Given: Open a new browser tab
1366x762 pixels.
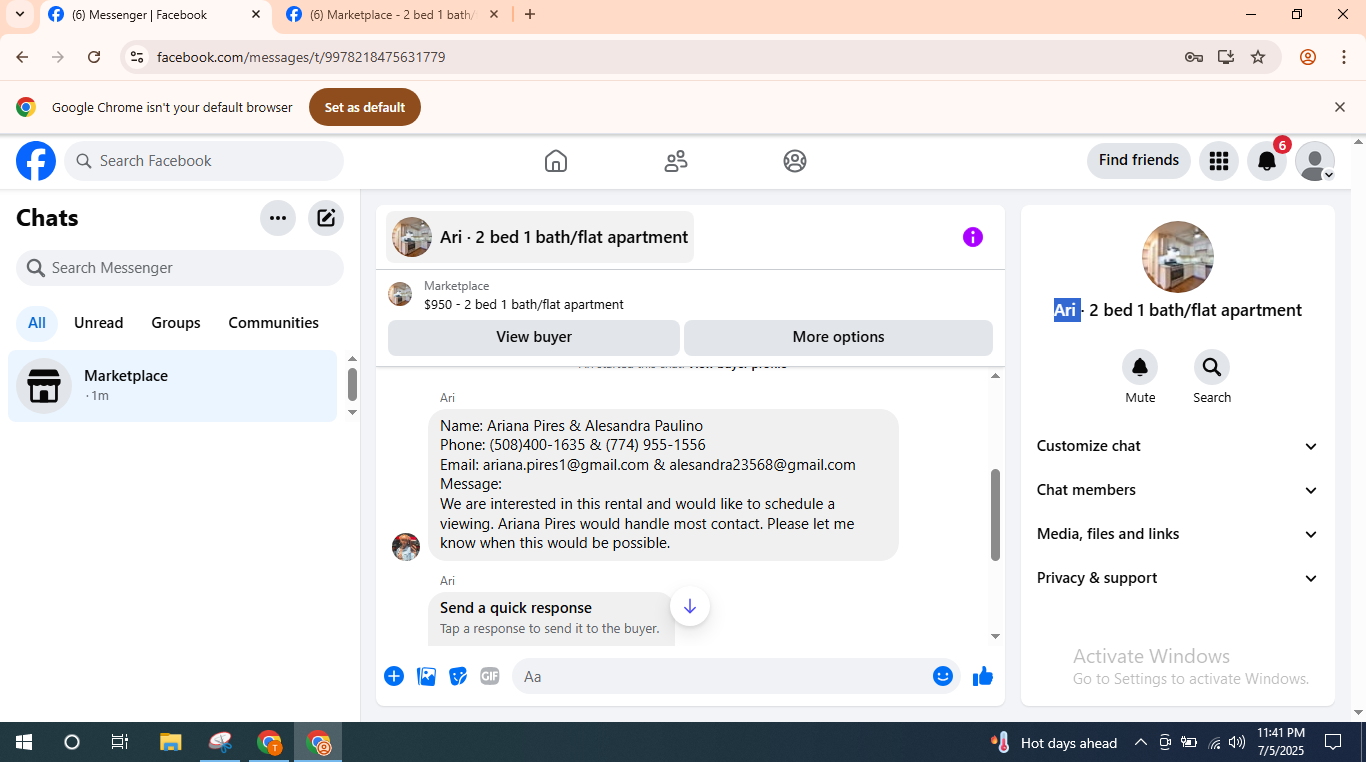Looking at the screenshot, I should click(x=530, y=15).
